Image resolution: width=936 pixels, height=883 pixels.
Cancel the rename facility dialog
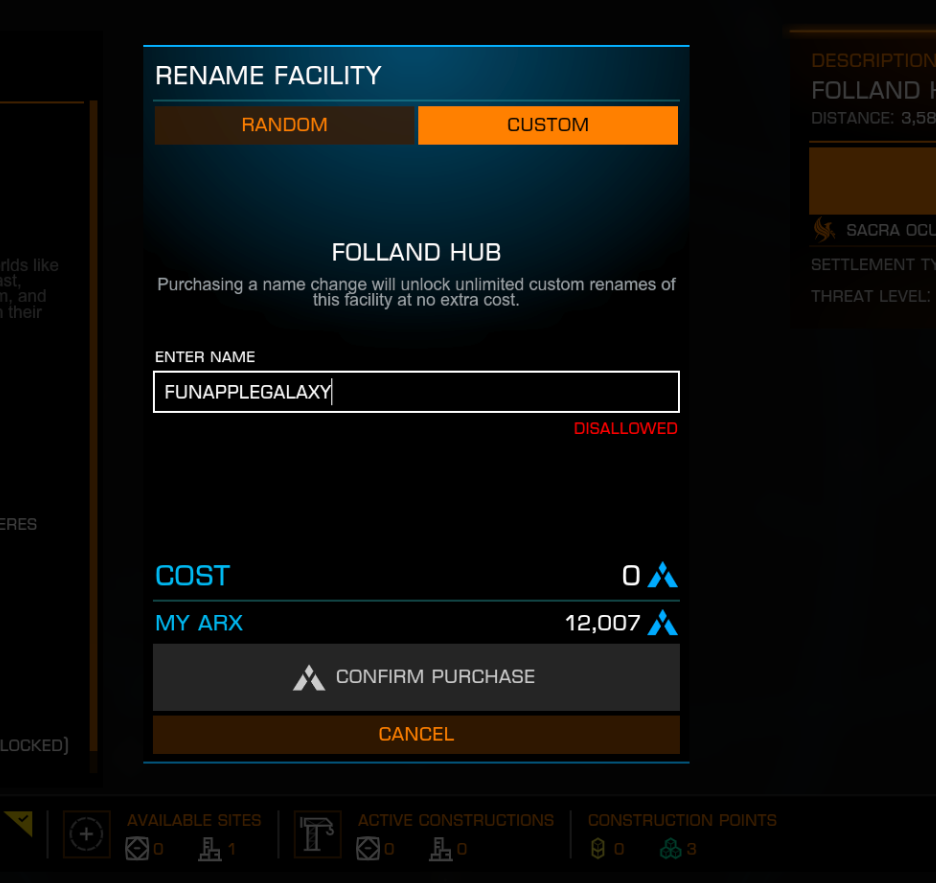pyautogui.click(x=416, y=734)
